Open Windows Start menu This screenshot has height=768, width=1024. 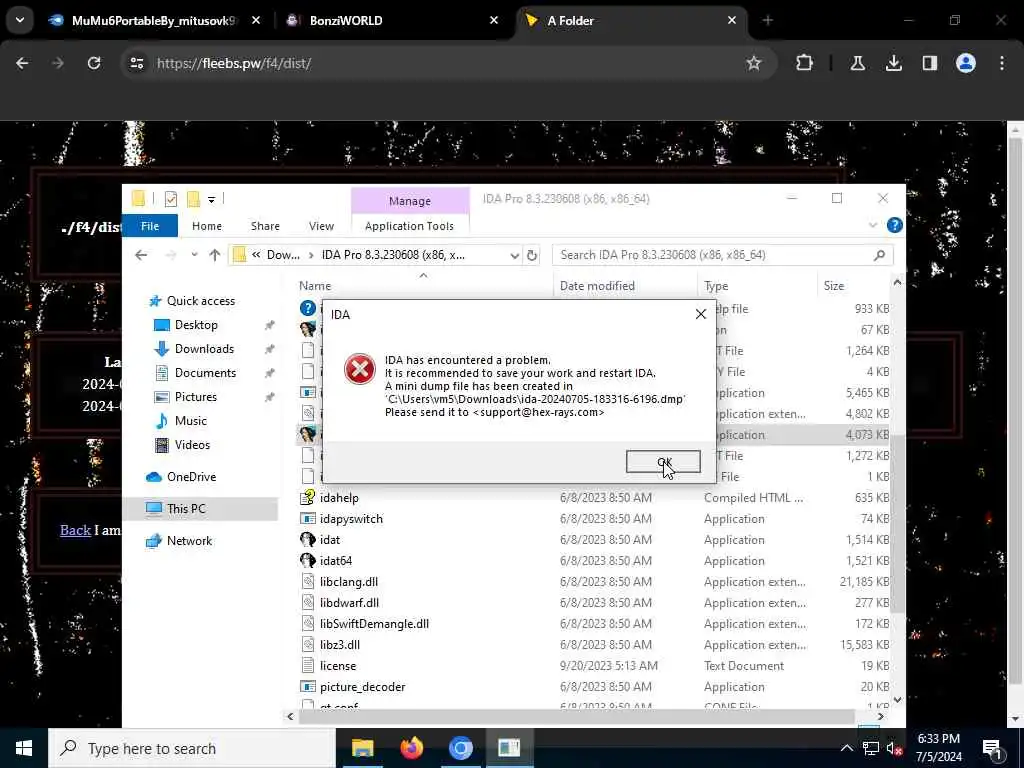pos(24,748)
